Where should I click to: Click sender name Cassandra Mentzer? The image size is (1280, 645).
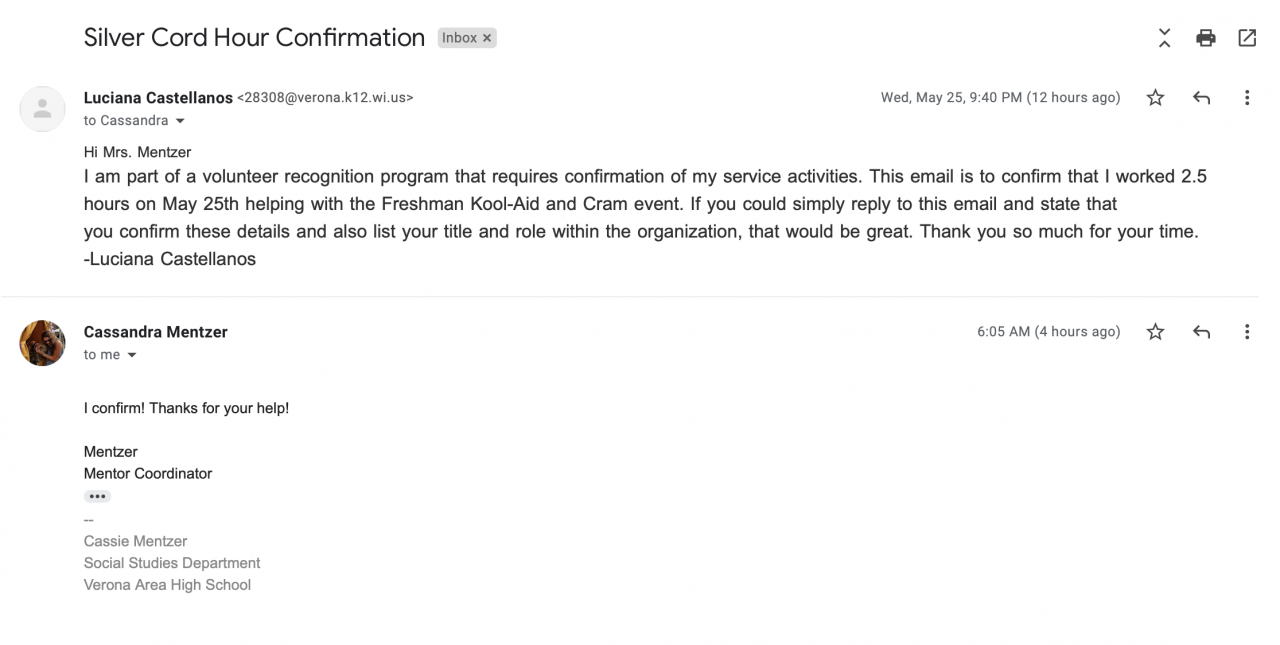coord(156,332)
